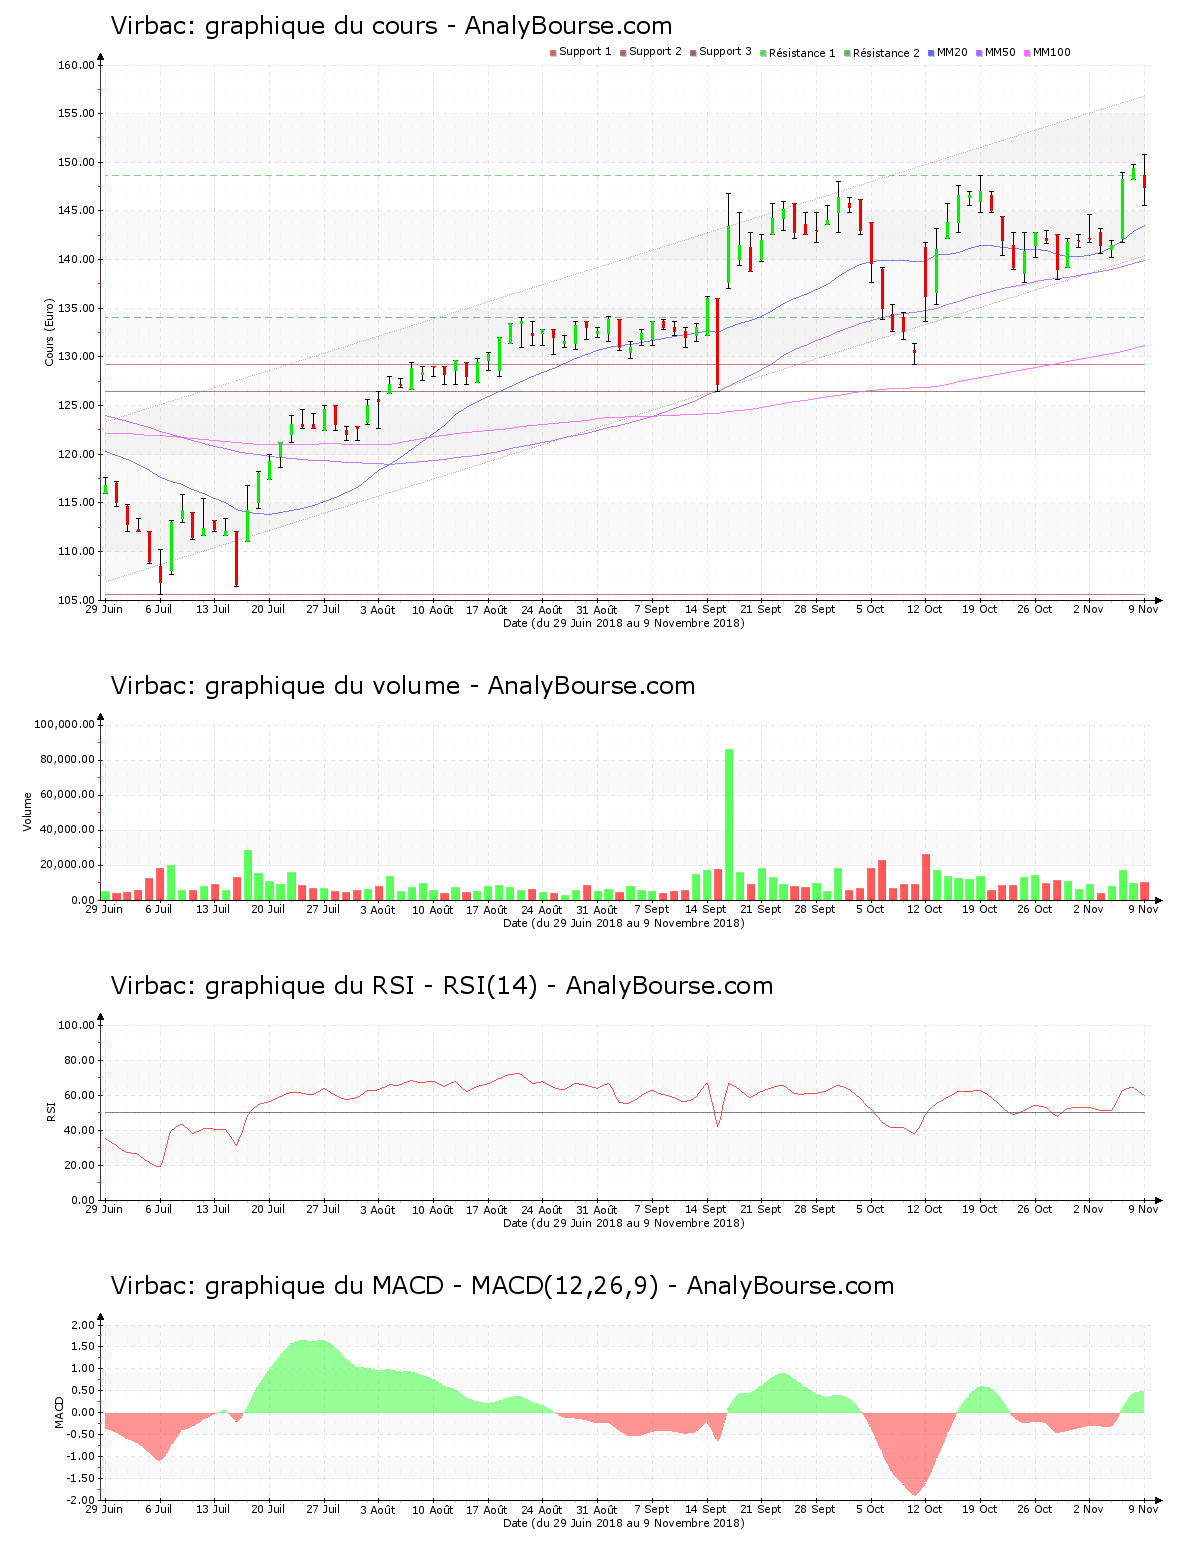Image resolution: width=1200 pixels, height=1550 pixels.
Task: Click the volume chart title 'graphique du volume'
Action: point(332,686)
